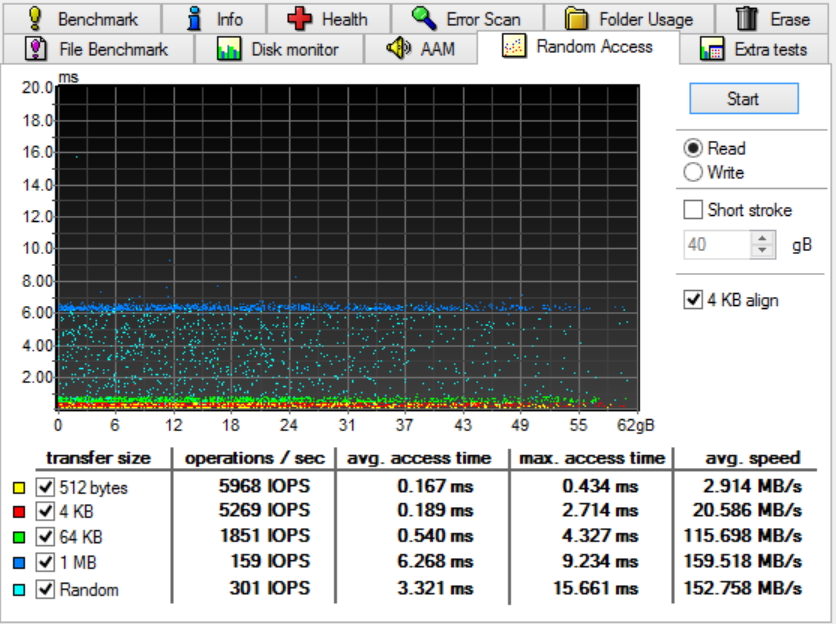Screen dimensions: 836x624
Task: Switch to the Info tab
Action: tap(214, 19)
